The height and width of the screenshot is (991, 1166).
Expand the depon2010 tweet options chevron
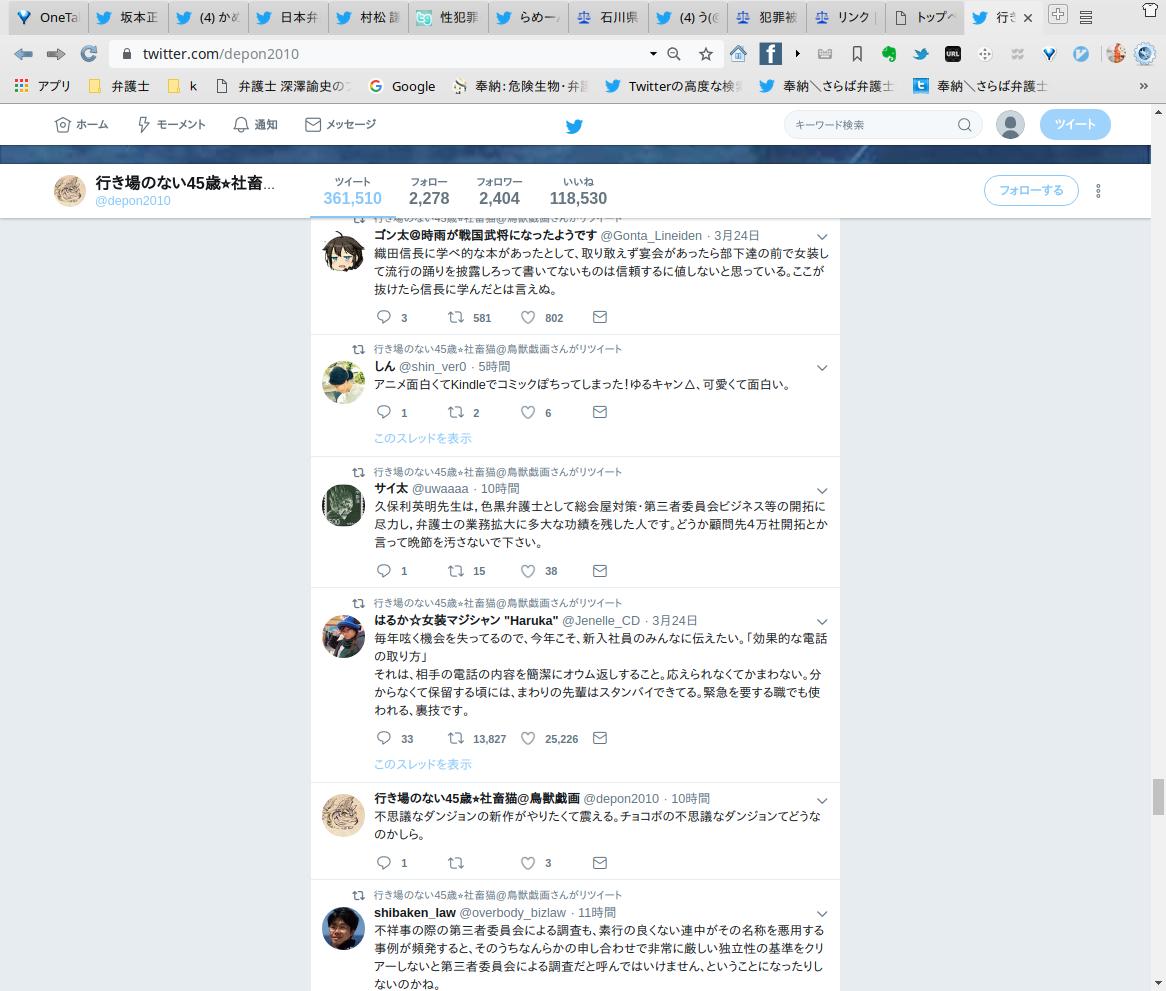pos(822,801)
